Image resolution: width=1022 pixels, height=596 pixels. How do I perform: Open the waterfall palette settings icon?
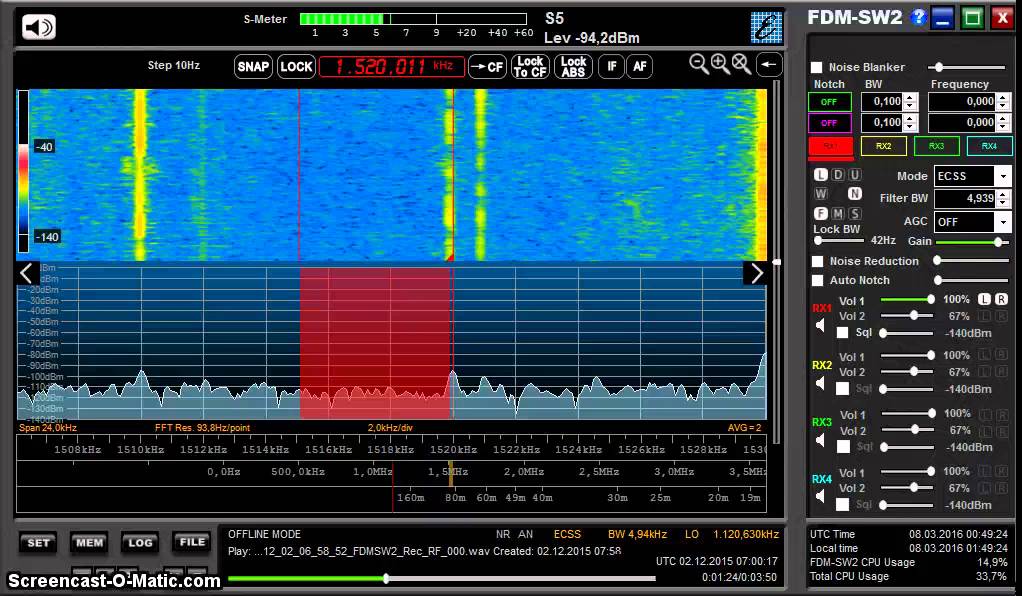tap(766, 27)
